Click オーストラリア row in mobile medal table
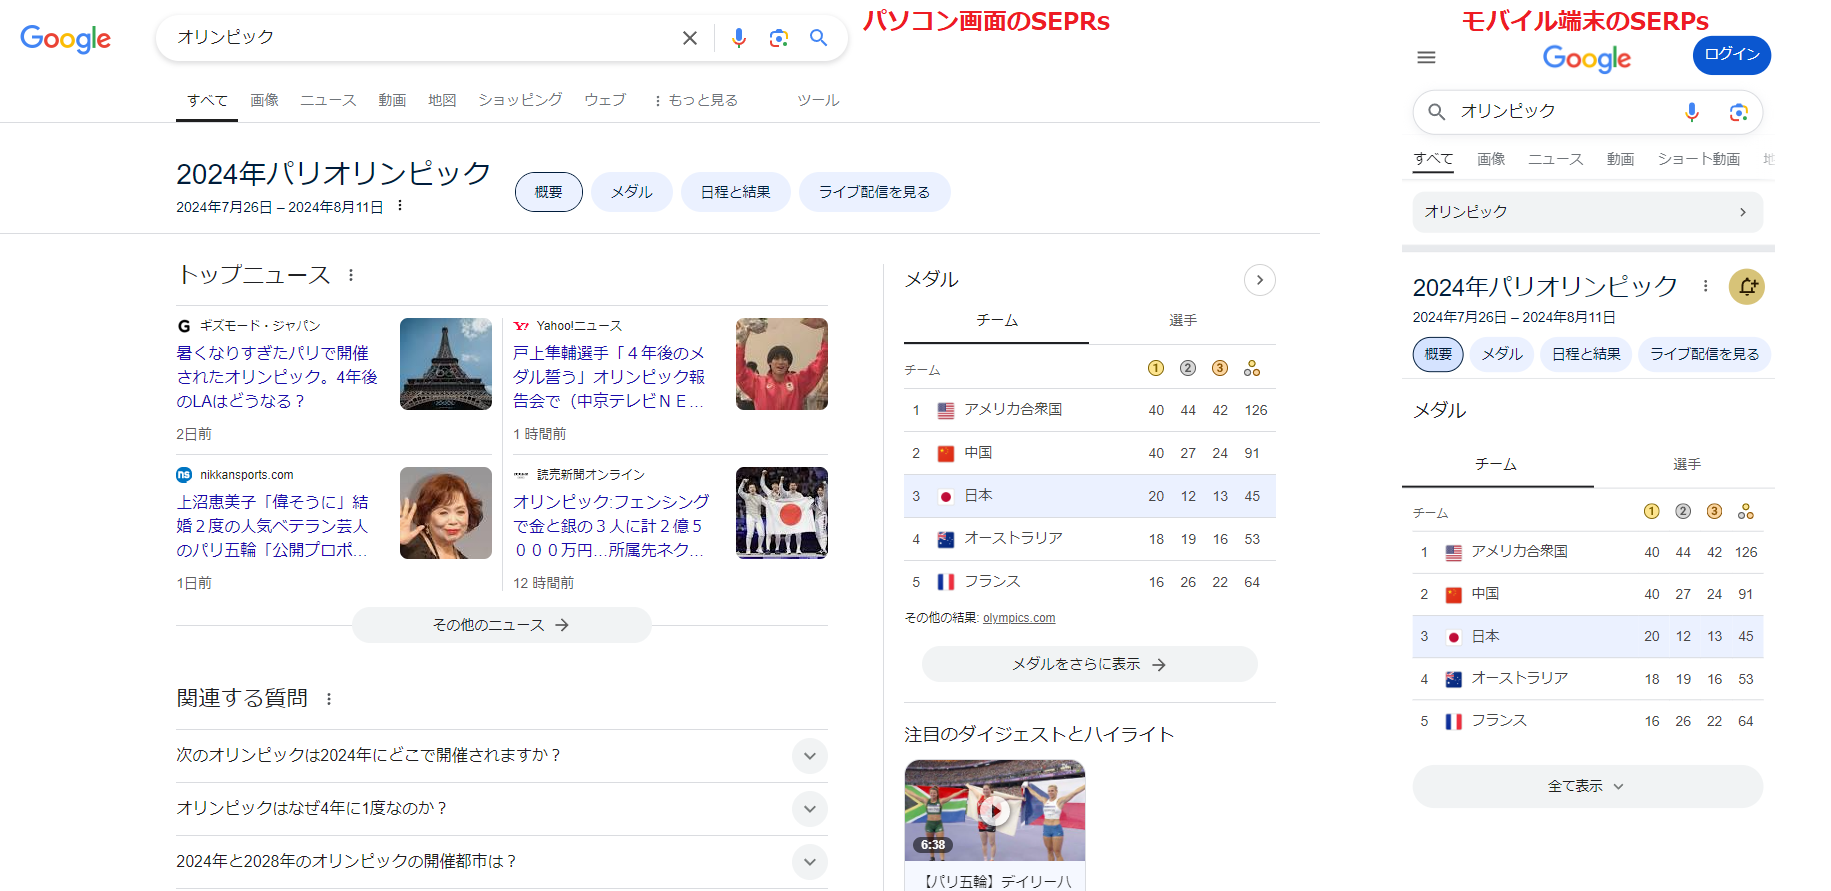Viewport: 1831px width, 891px height. [x=1588, y=679]
